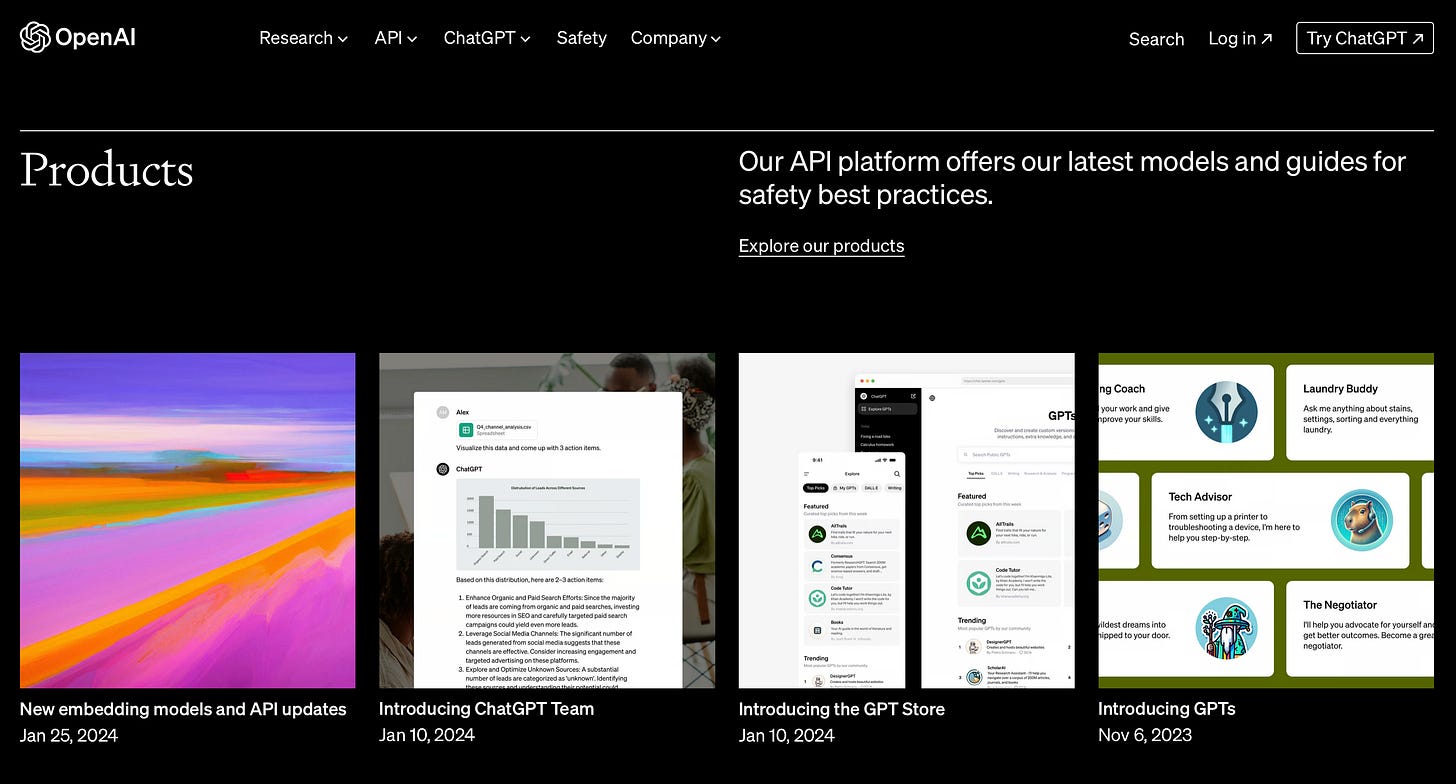Click the Jan 25, 2024 date text
This screenshot has height=784, width=1456.
69,736
